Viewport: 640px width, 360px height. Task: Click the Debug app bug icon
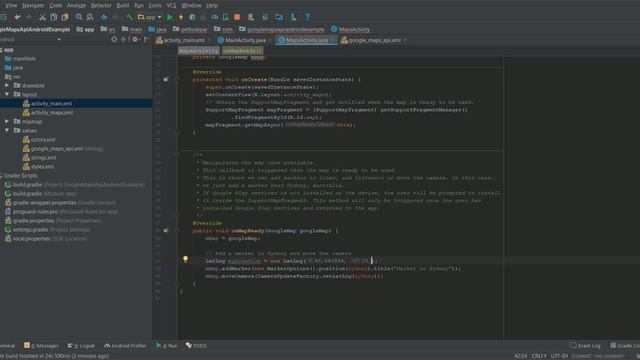point(192,17)
